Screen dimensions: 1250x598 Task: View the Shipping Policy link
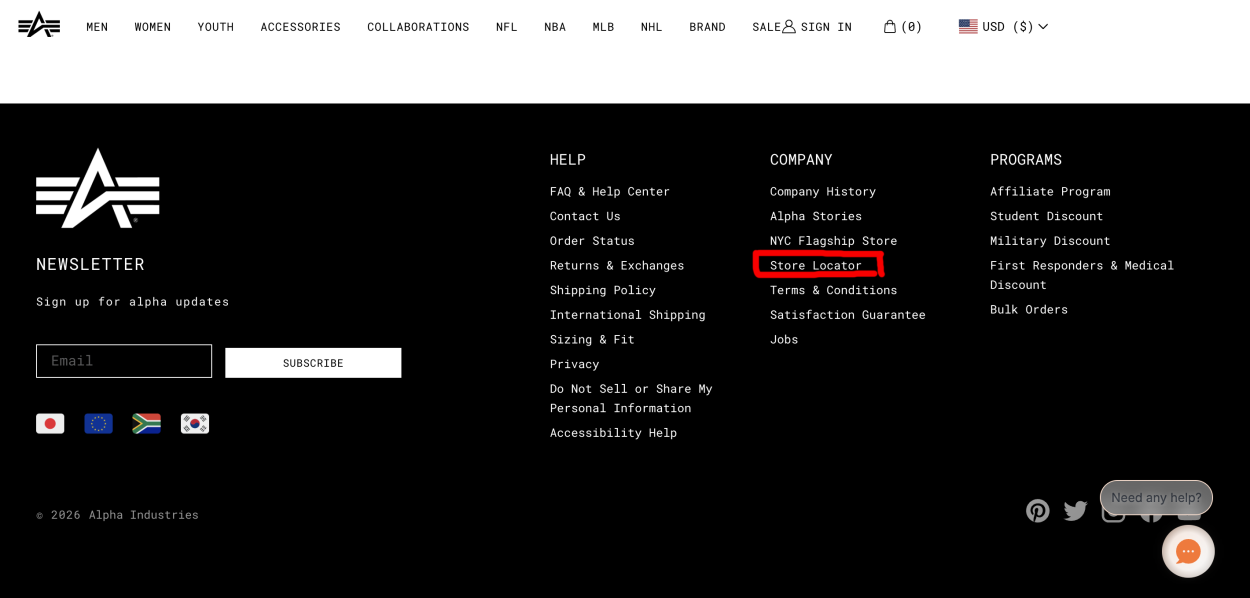pos(603,290)
